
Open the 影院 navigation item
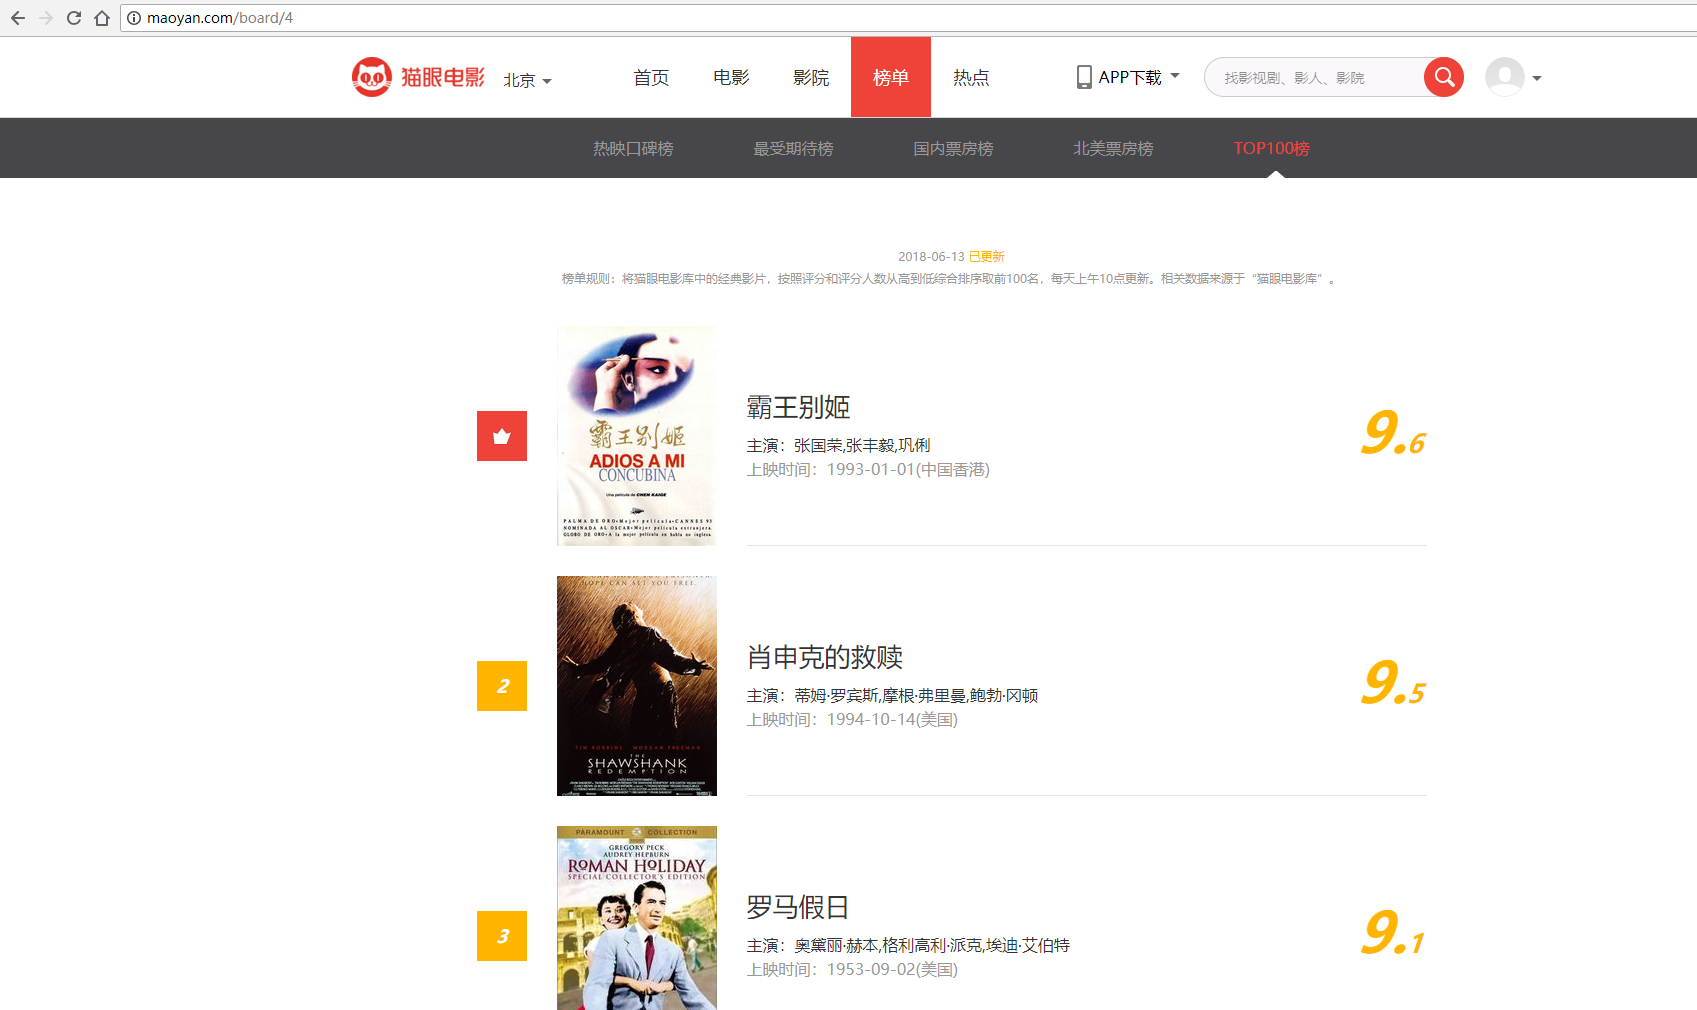click(811, 77)
